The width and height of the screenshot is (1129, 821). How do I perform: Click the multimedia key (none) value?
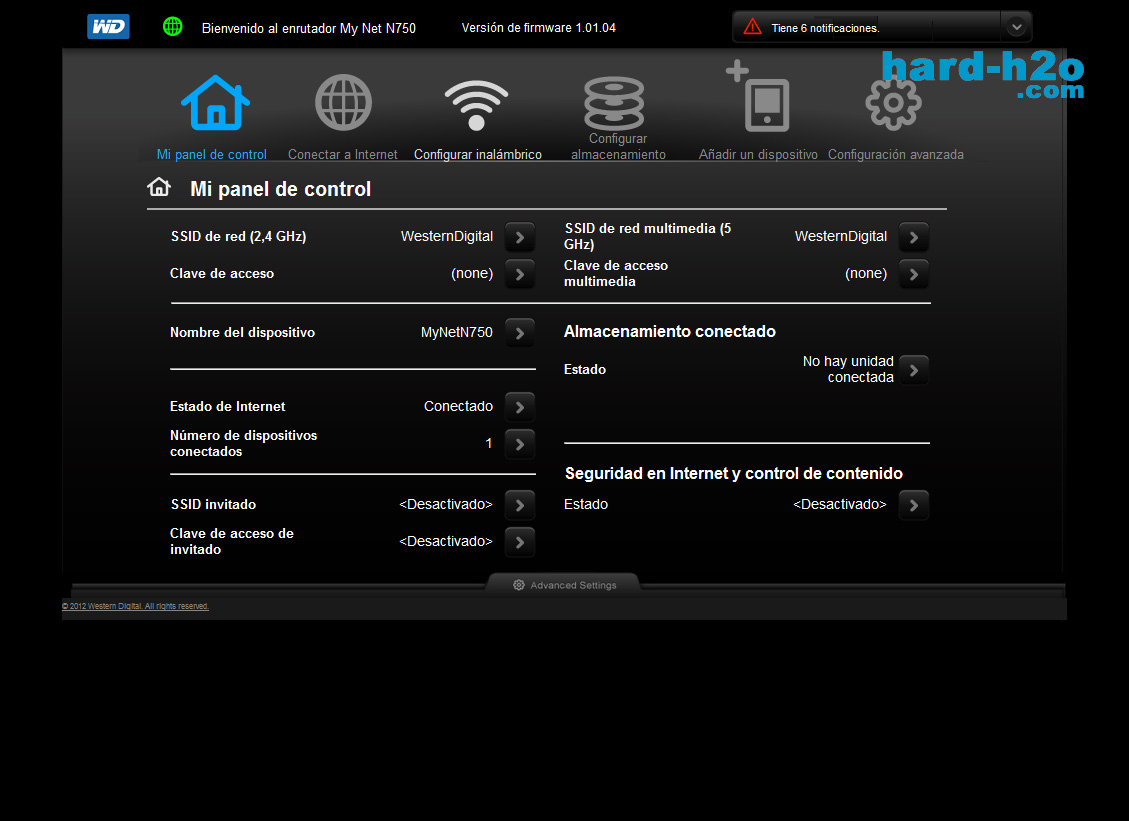865,273
